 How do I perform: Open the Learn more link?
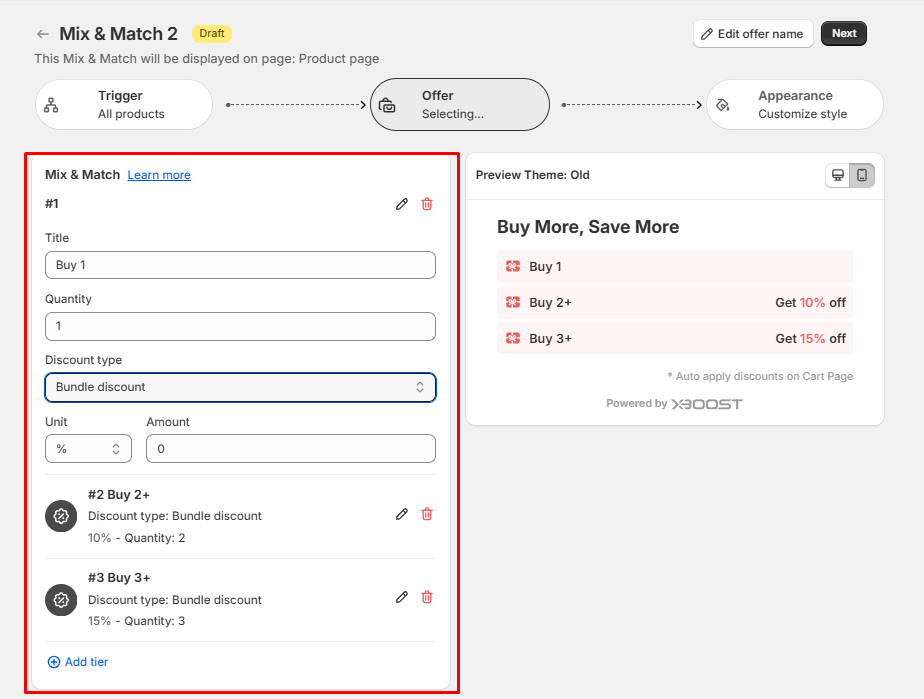click(x=159, y=175)
